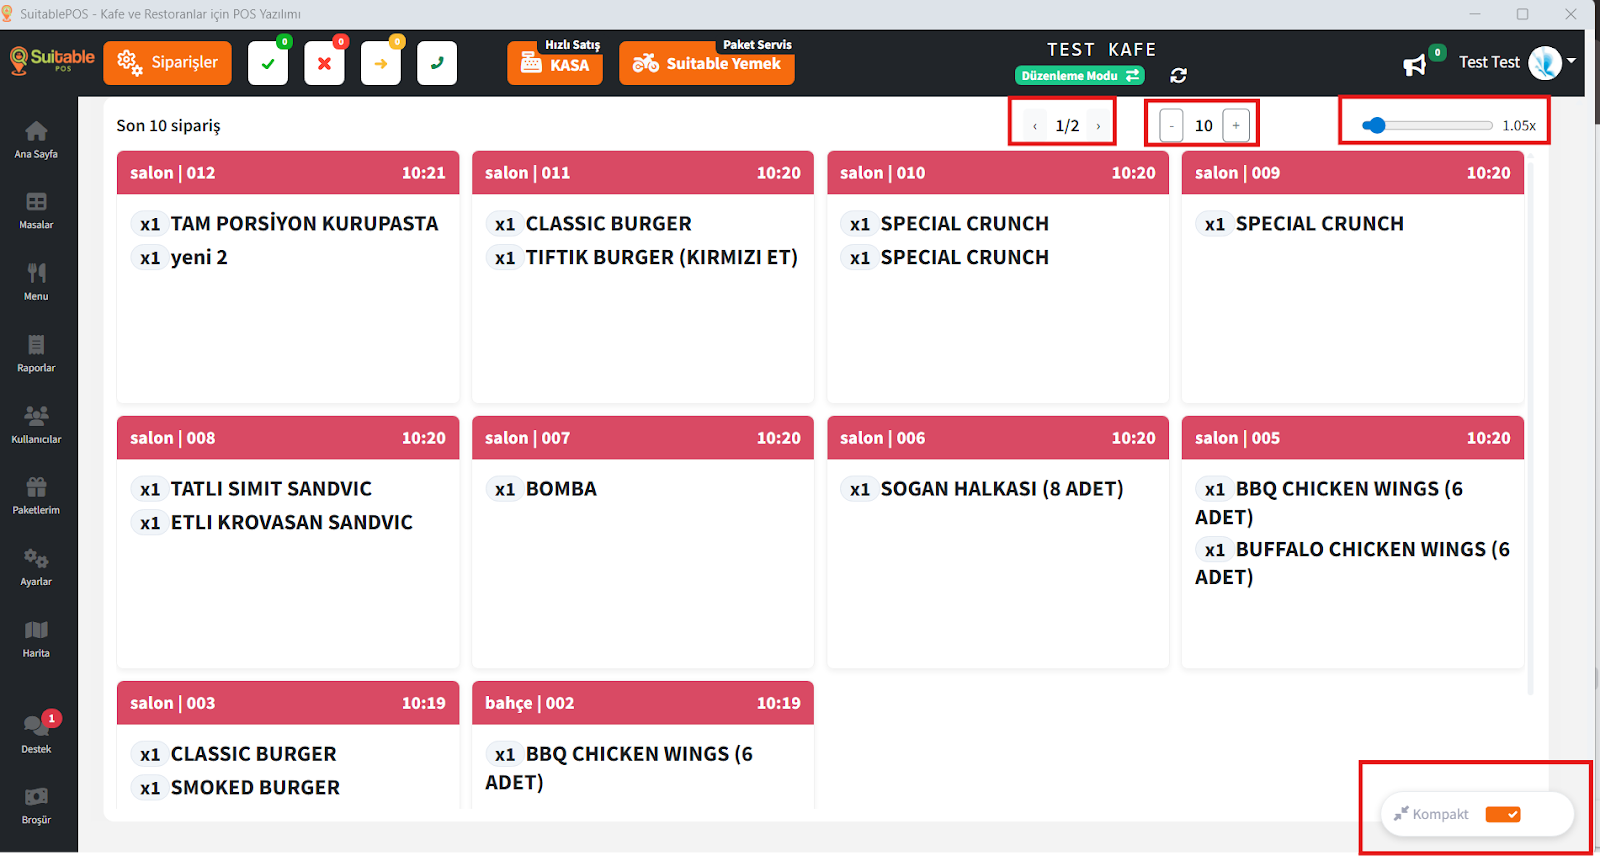This screenshot has height=856, width=1600.
Task: Expand the Test Test user dropdown
Action: (1571, 61)
